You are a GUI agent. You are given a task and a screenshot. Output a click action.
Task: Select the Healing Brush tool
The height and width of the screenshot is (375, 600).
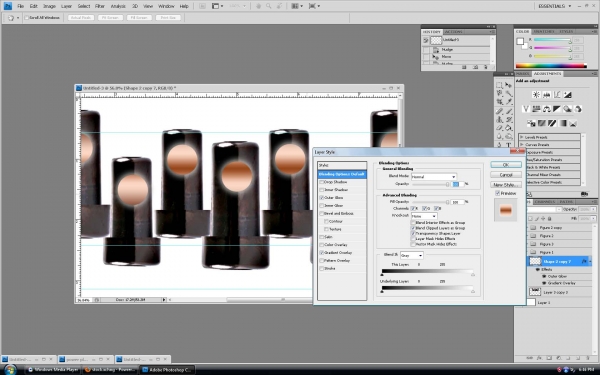coord(499,111)
